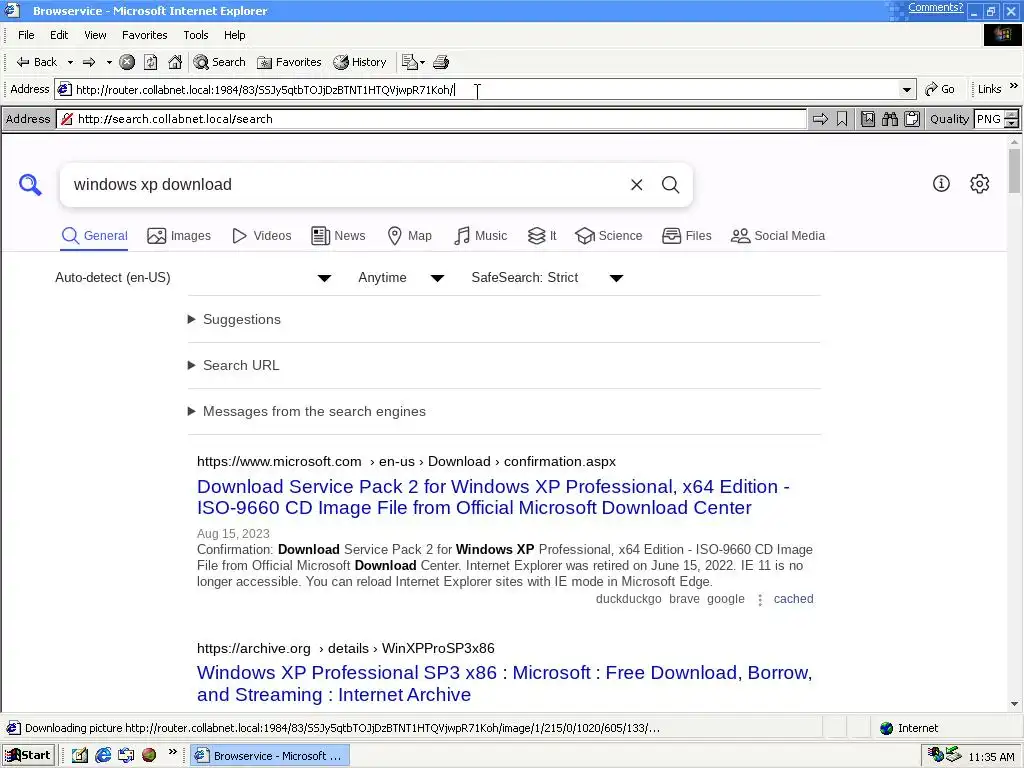Open the Tools menu
Screen dimensions: 1024x768
[196, 35]
